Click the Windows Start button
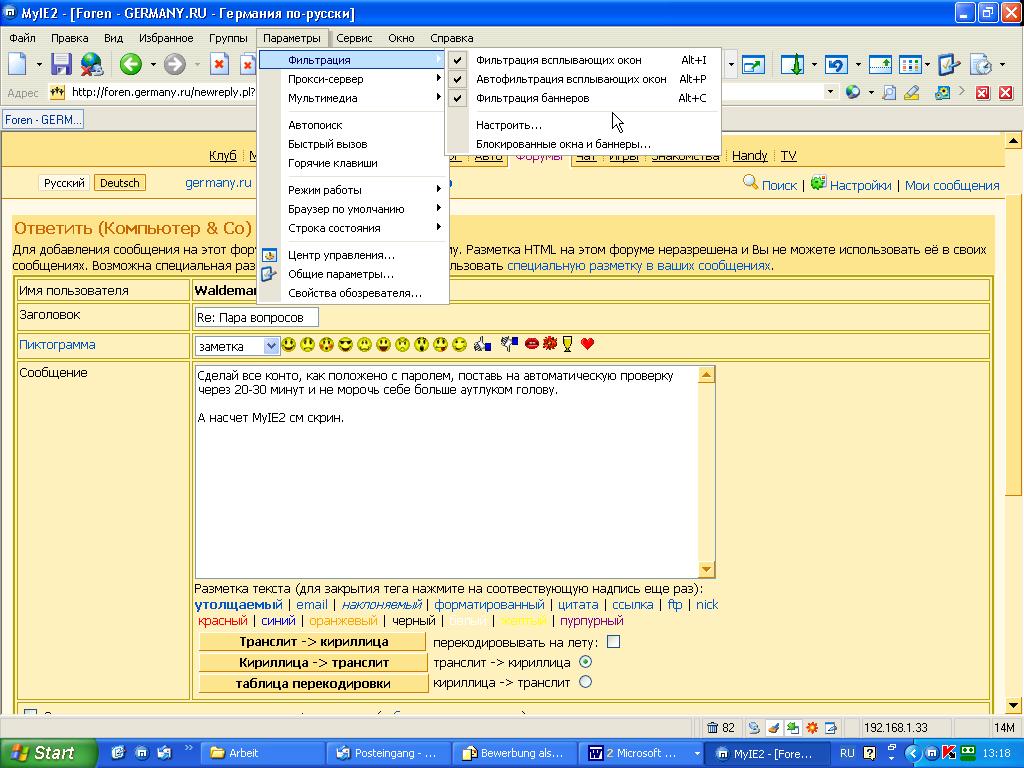Viewport: 1024px width, 768px height. pos(48,753)
